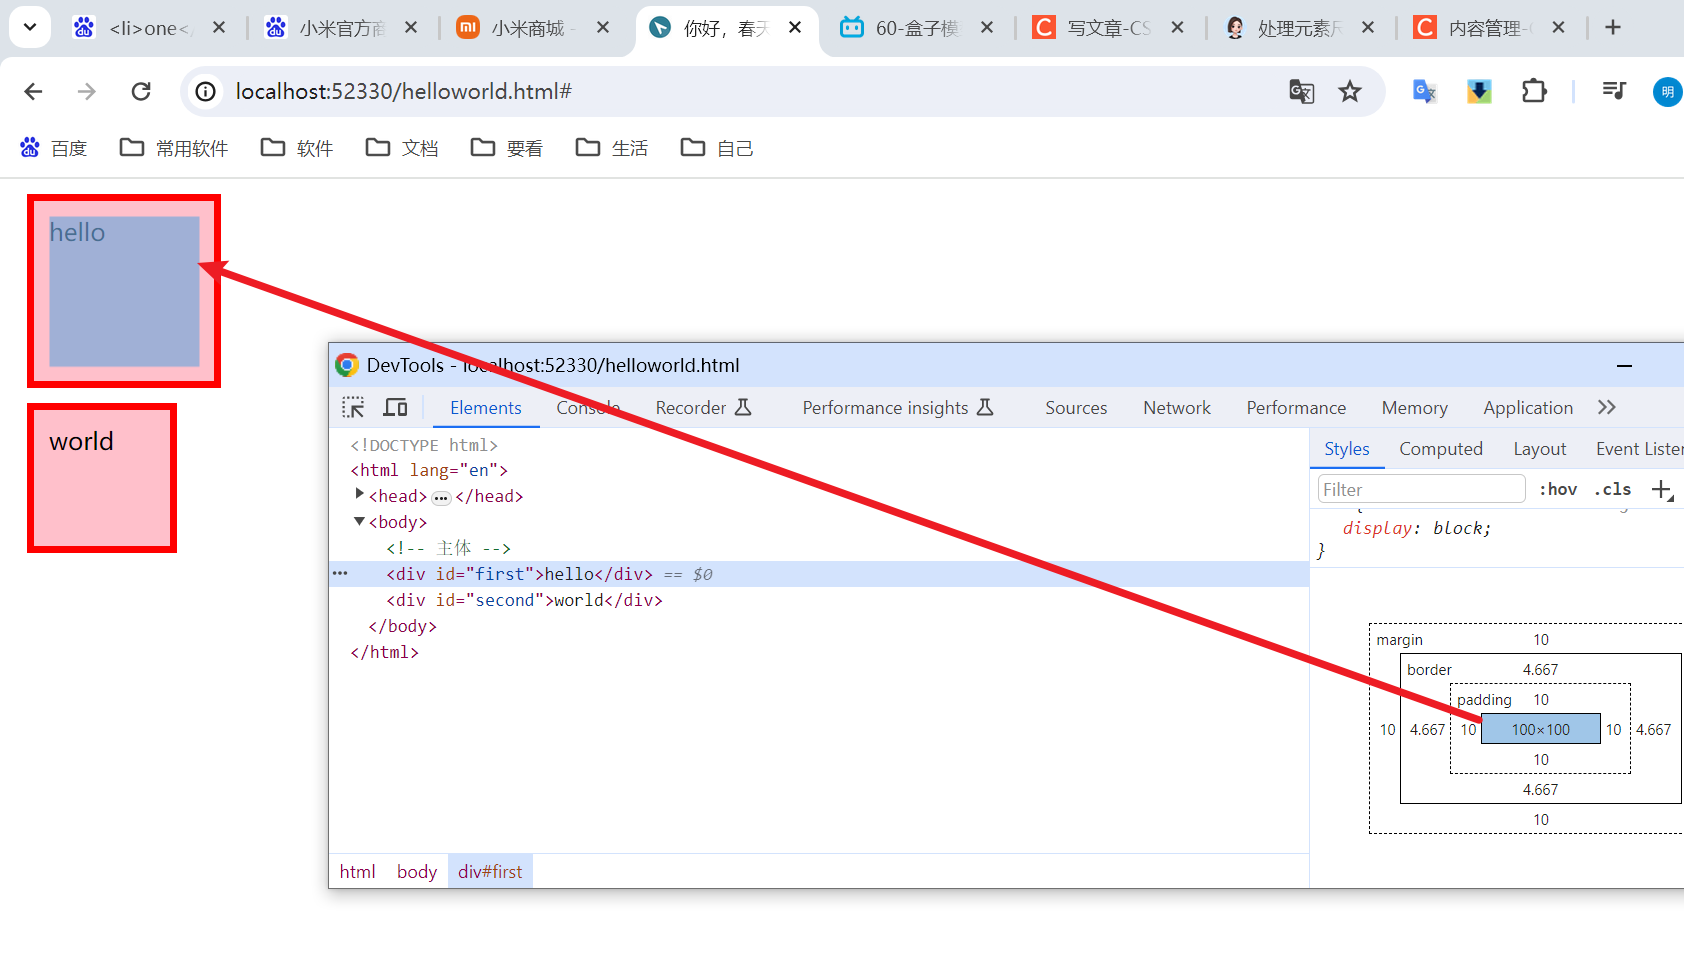Collapse the <body> node in the DOM tree

359,521
